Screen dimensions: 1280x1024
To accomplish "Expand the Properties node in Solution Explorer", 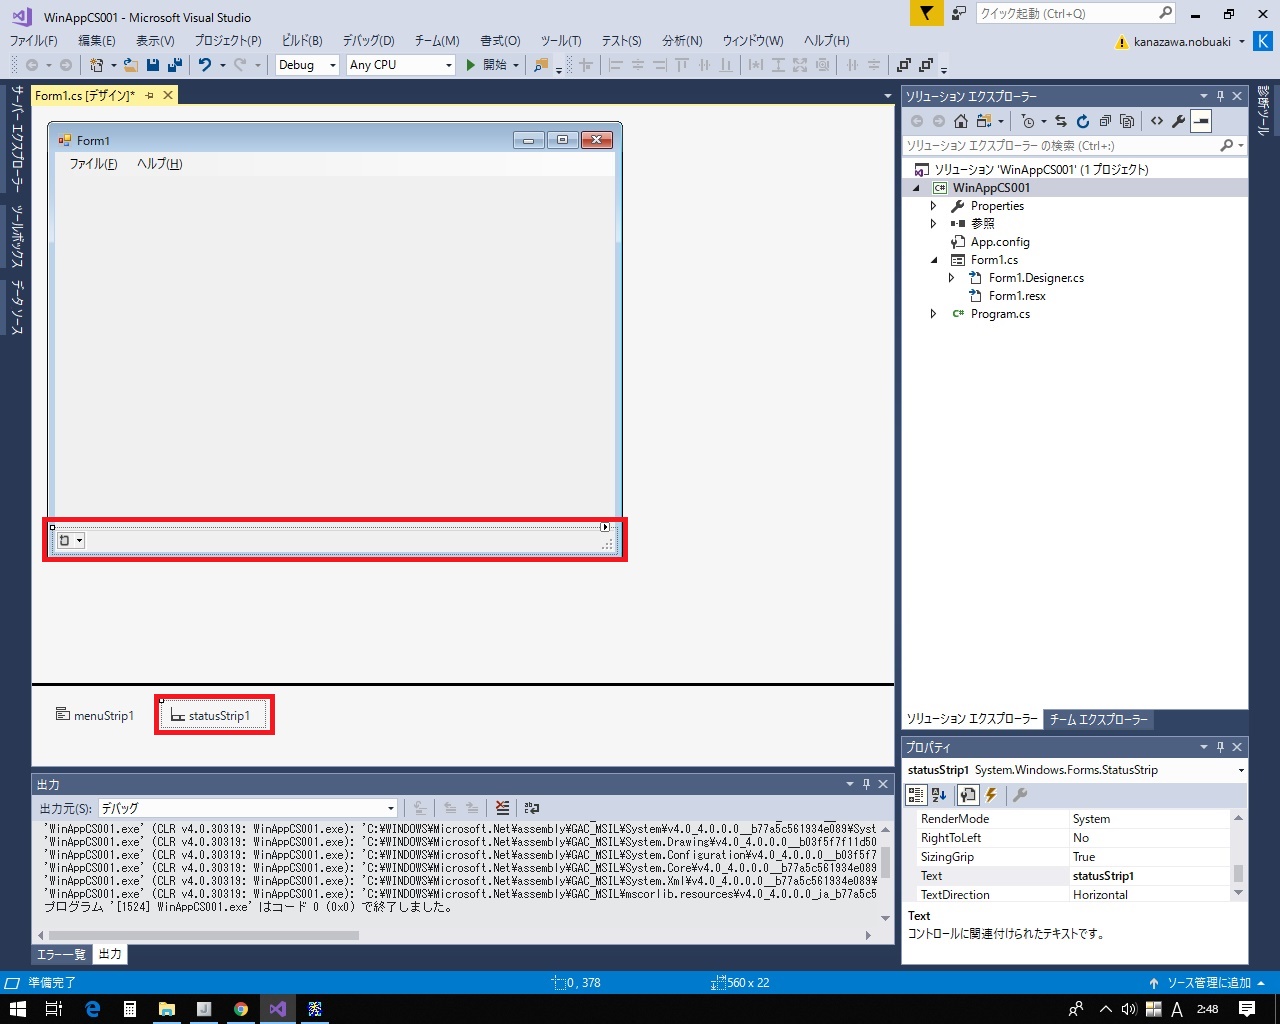I will (x=934, y=206).
